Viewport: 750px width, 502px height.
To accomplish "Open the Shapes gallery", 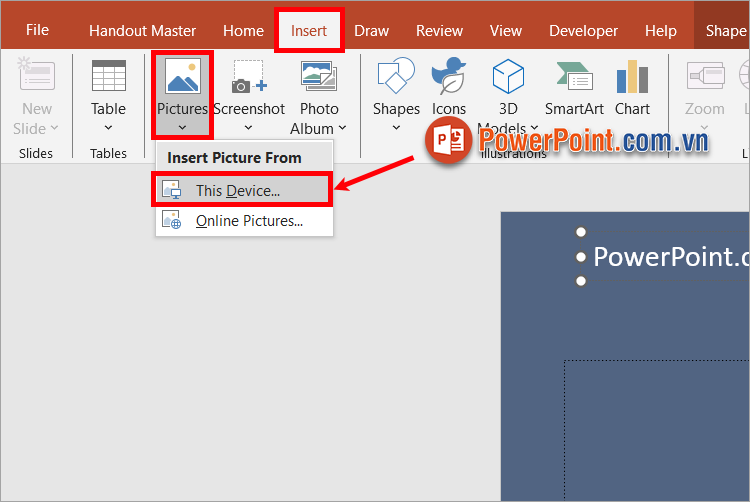I will [x=396, y=78].
